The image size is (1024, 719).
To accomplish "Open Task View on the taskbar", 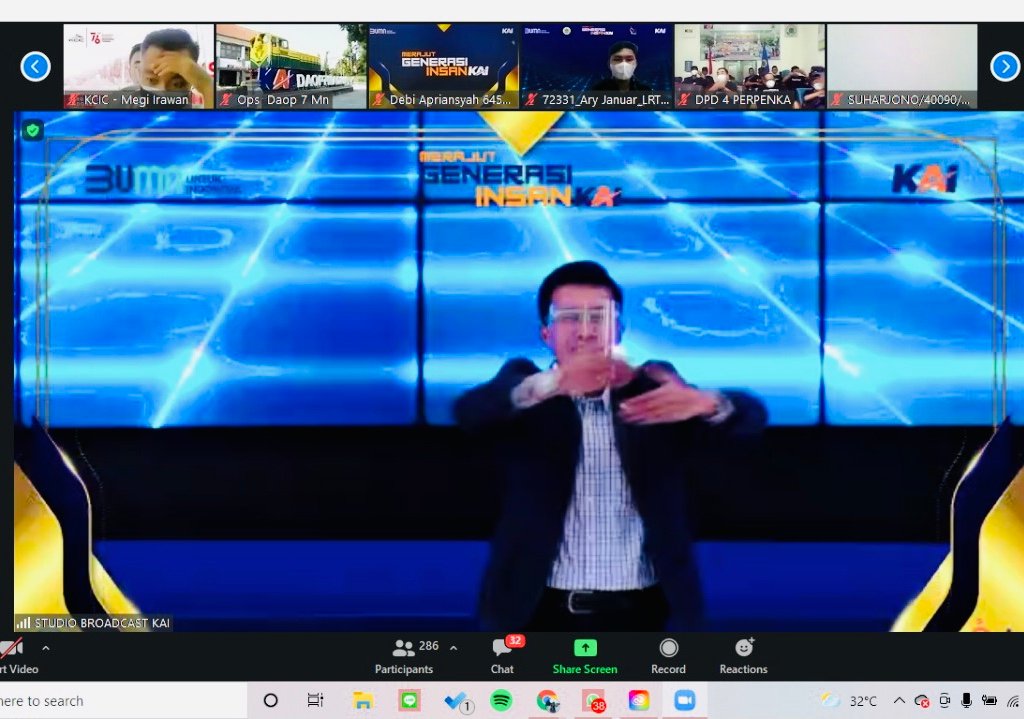I will (315, 701).
